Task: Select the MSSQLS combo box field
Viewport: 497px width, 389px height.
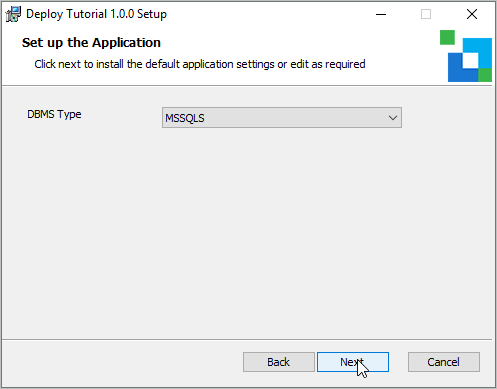Action: click(x=282, y=118)
